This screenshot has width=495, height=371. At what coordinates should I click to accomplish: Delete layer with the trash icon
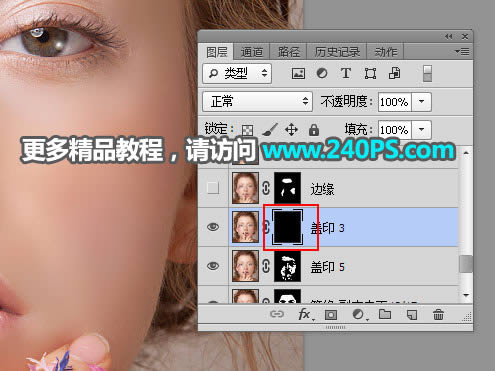438,314
